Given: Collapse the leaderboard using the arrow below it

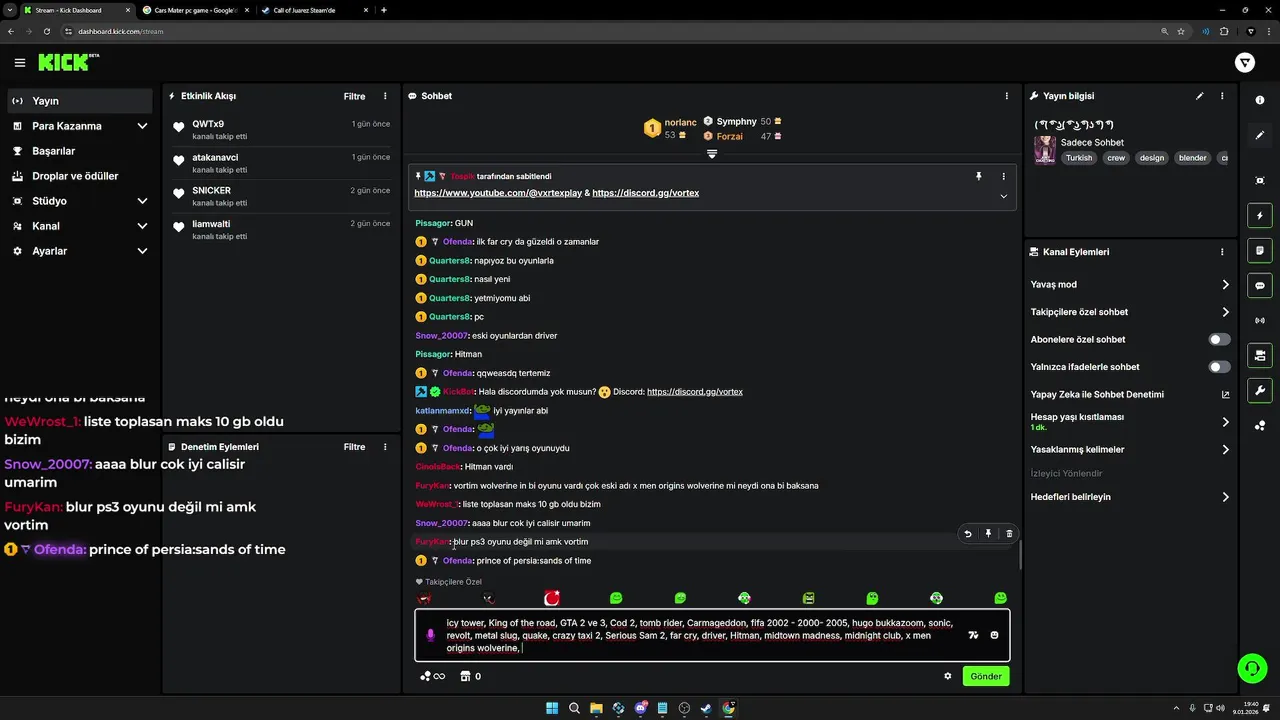Looking at the screenshot, I should pos(712,154).
